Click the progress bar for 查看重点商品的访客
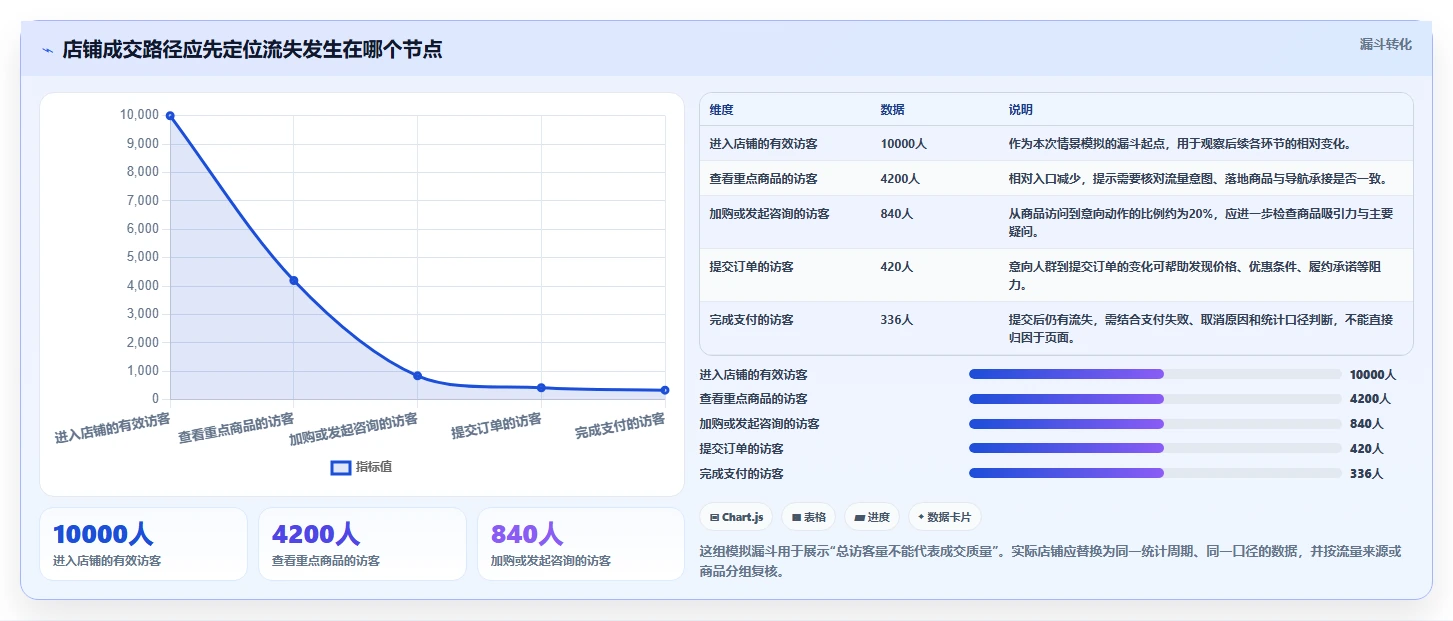 point(1155,399)
